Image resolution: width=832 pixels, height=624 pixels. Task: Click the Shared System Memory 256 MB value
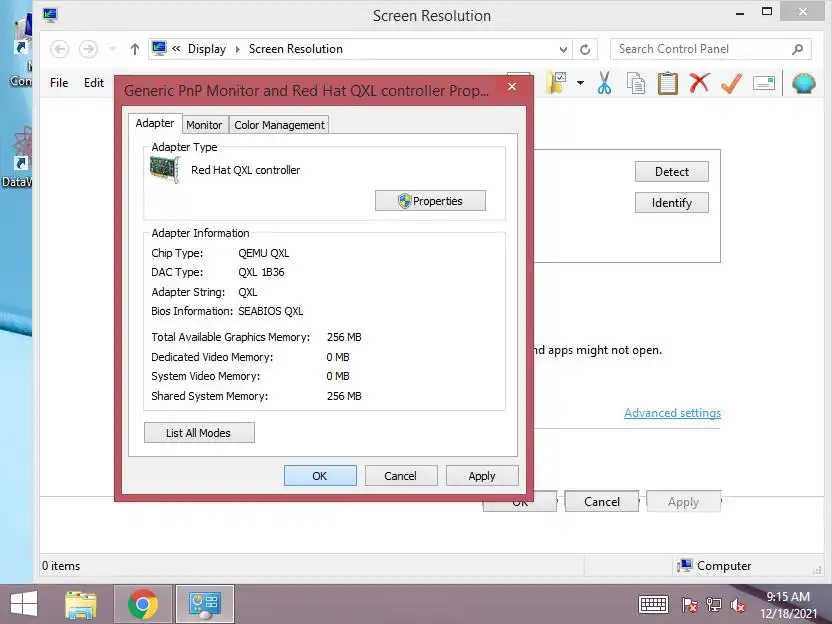(344, 396)
